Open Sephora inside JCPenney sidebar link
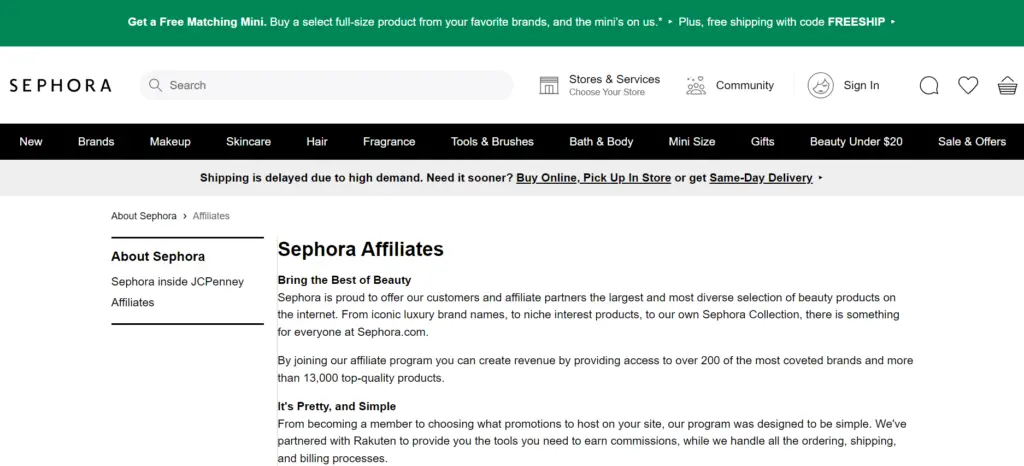The image size is (1024, 466). coord(177,282)
